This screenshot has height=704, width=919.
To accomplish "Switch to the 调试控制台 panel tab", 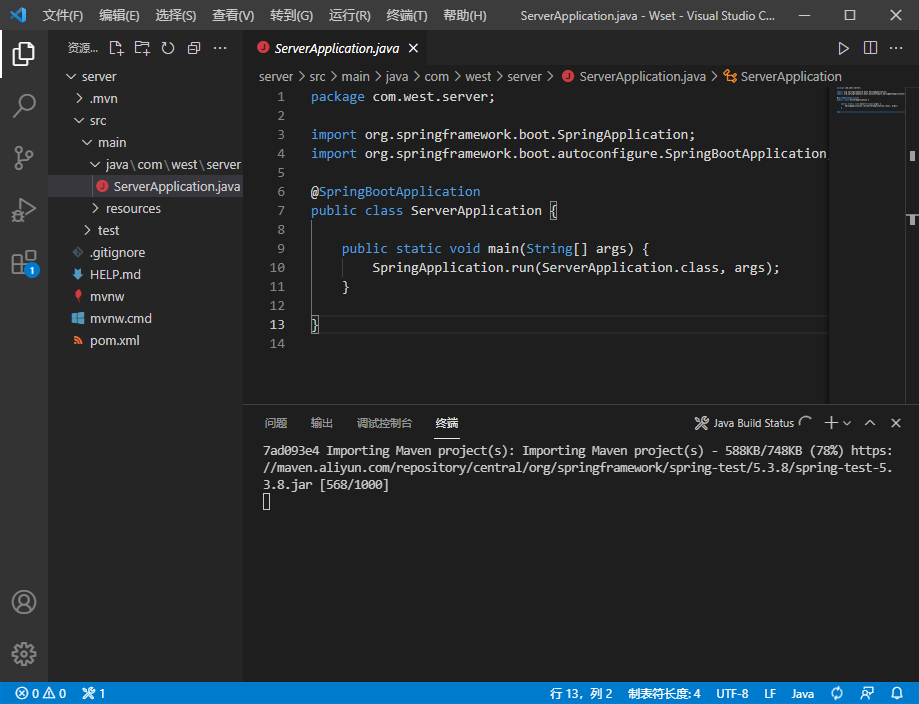I will 384,422.
